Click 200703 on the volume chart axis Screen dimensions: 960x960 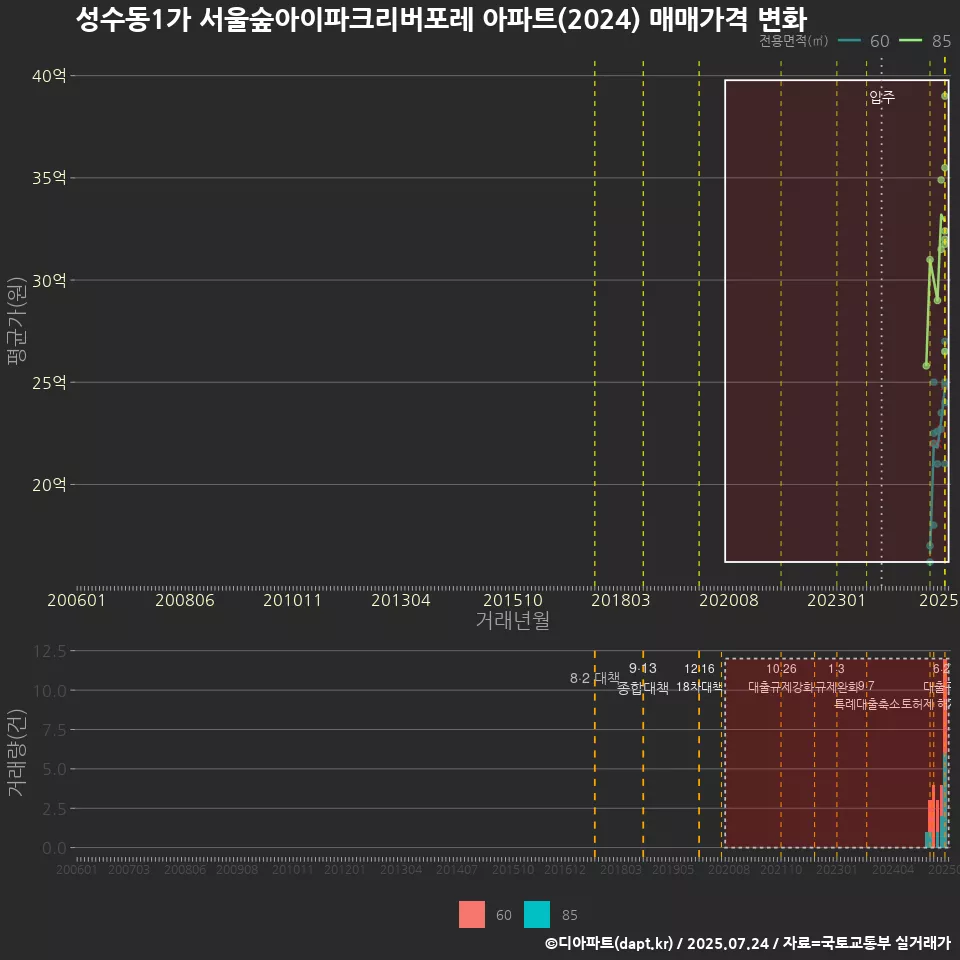(x=129, y=869)
